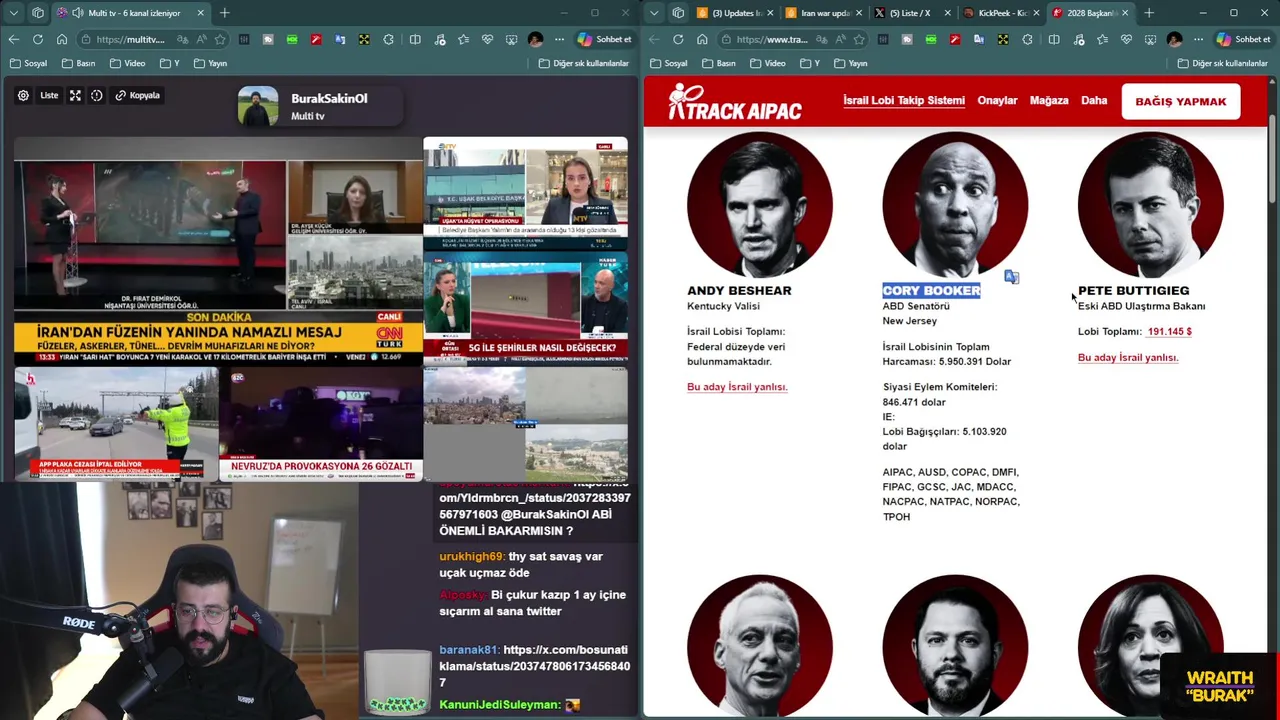Click the exclamation info icon in Multi tv
This screenshot has height=720, width=1280.
pyautogui.click(x=97, y=95)
